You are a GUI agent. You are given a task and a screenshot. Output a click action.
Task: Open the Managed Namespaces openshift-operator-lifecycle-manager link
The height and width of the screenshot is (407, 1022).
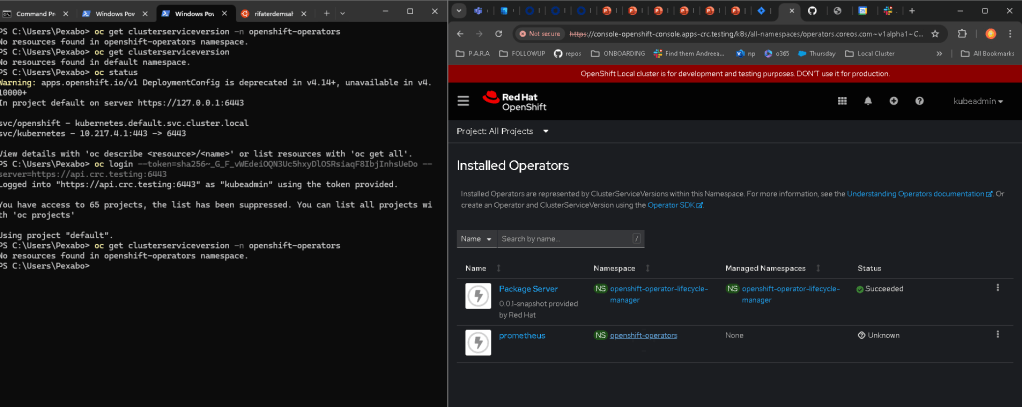[791, 294]
